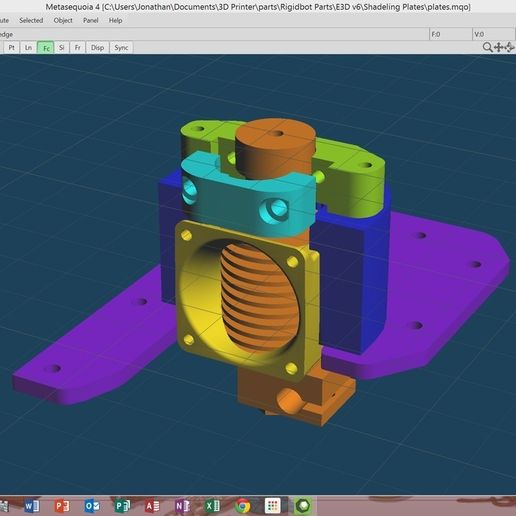Open OneNote from the taskbar
Image resolution: width=516 pixels, height=516 pixels.
pyautogui.click(x=182, y=506)
